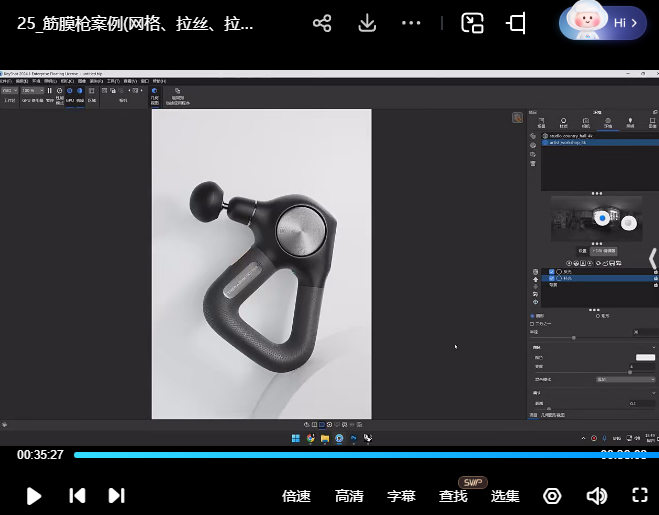Open the picture-in-picture mini window icon
The width and height of the screenshot is (659, 515).
(x=473, y=23)
